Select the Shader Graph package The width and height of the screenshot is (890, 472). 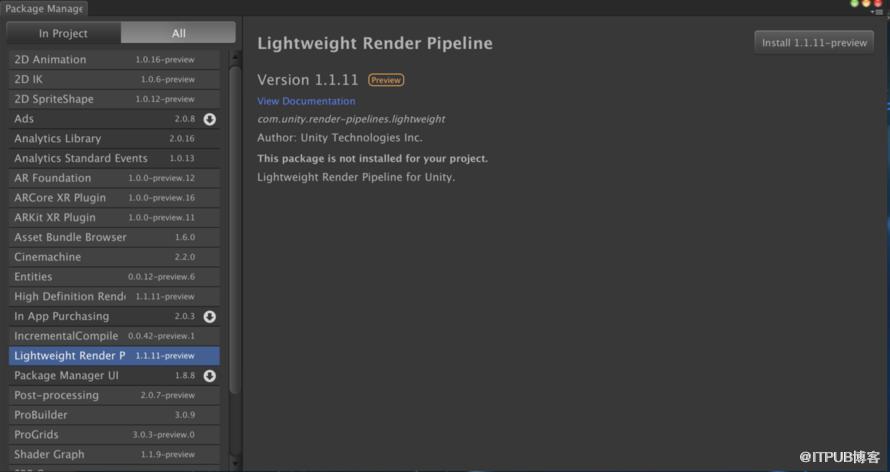click(114, 455)
